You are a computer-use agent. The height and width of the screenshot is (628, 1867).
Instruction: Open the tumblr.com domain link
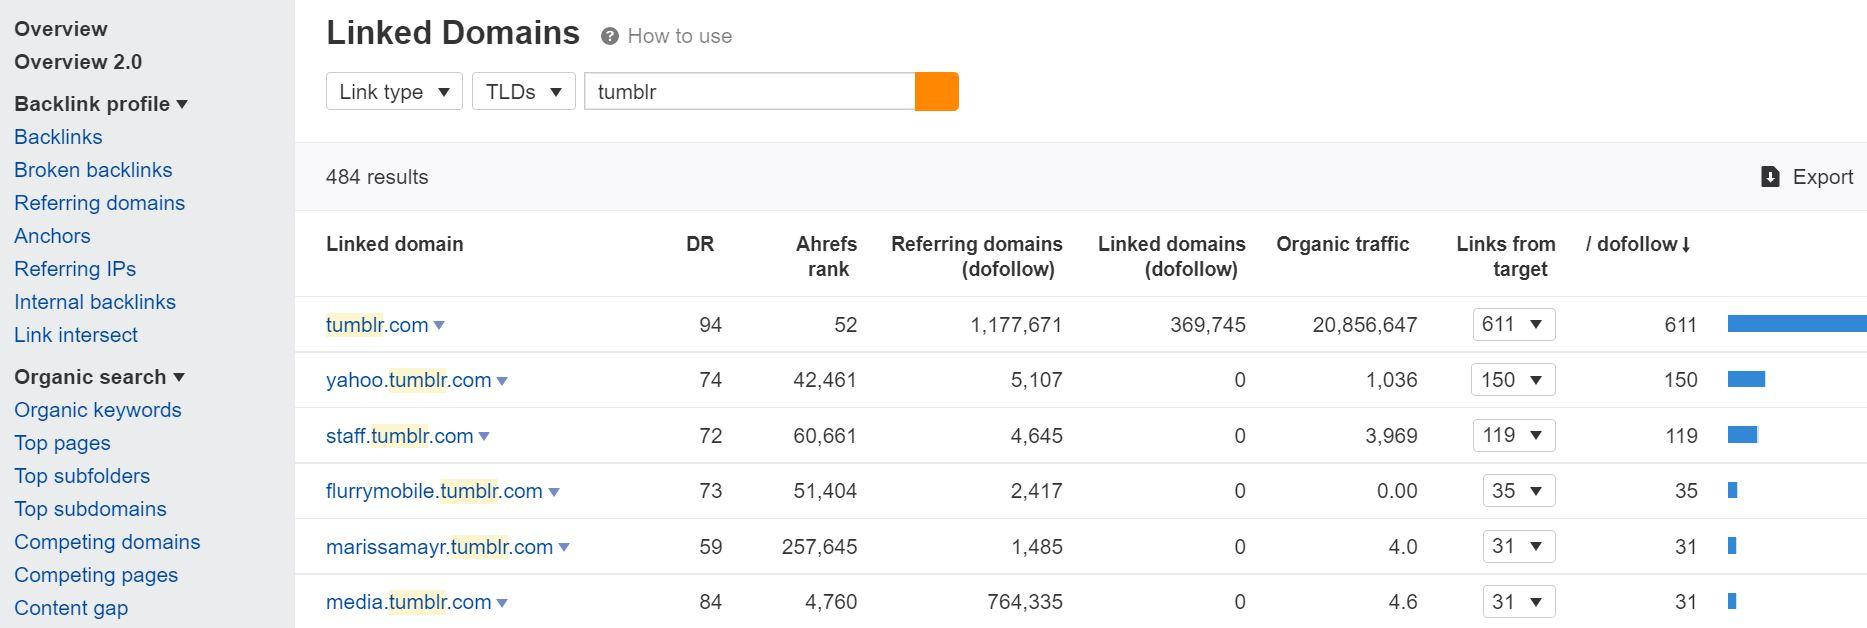point(377,325)
